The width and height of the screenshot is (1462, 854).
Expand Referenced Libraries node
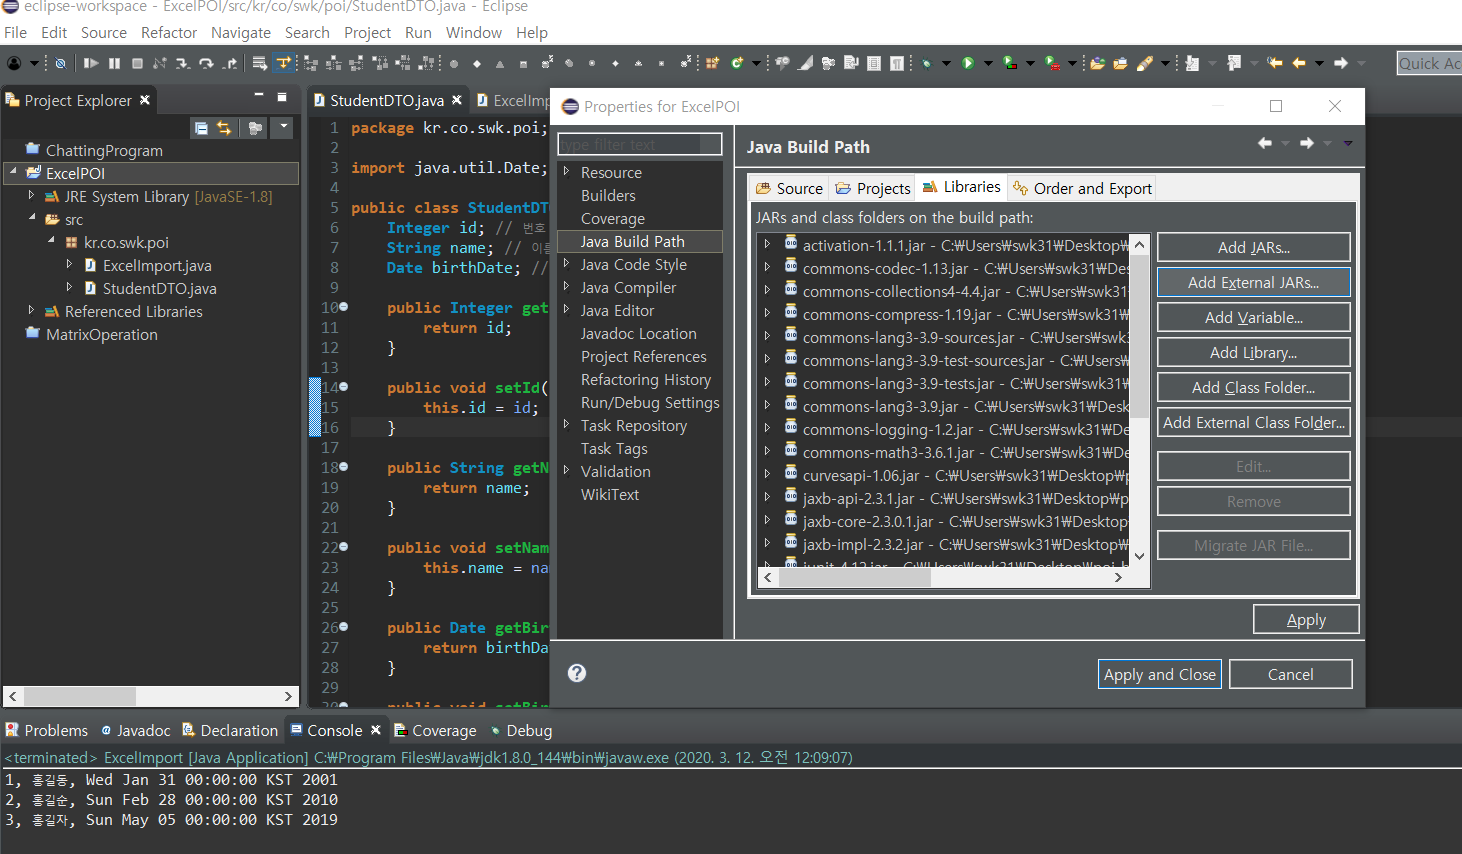point(31,311)
